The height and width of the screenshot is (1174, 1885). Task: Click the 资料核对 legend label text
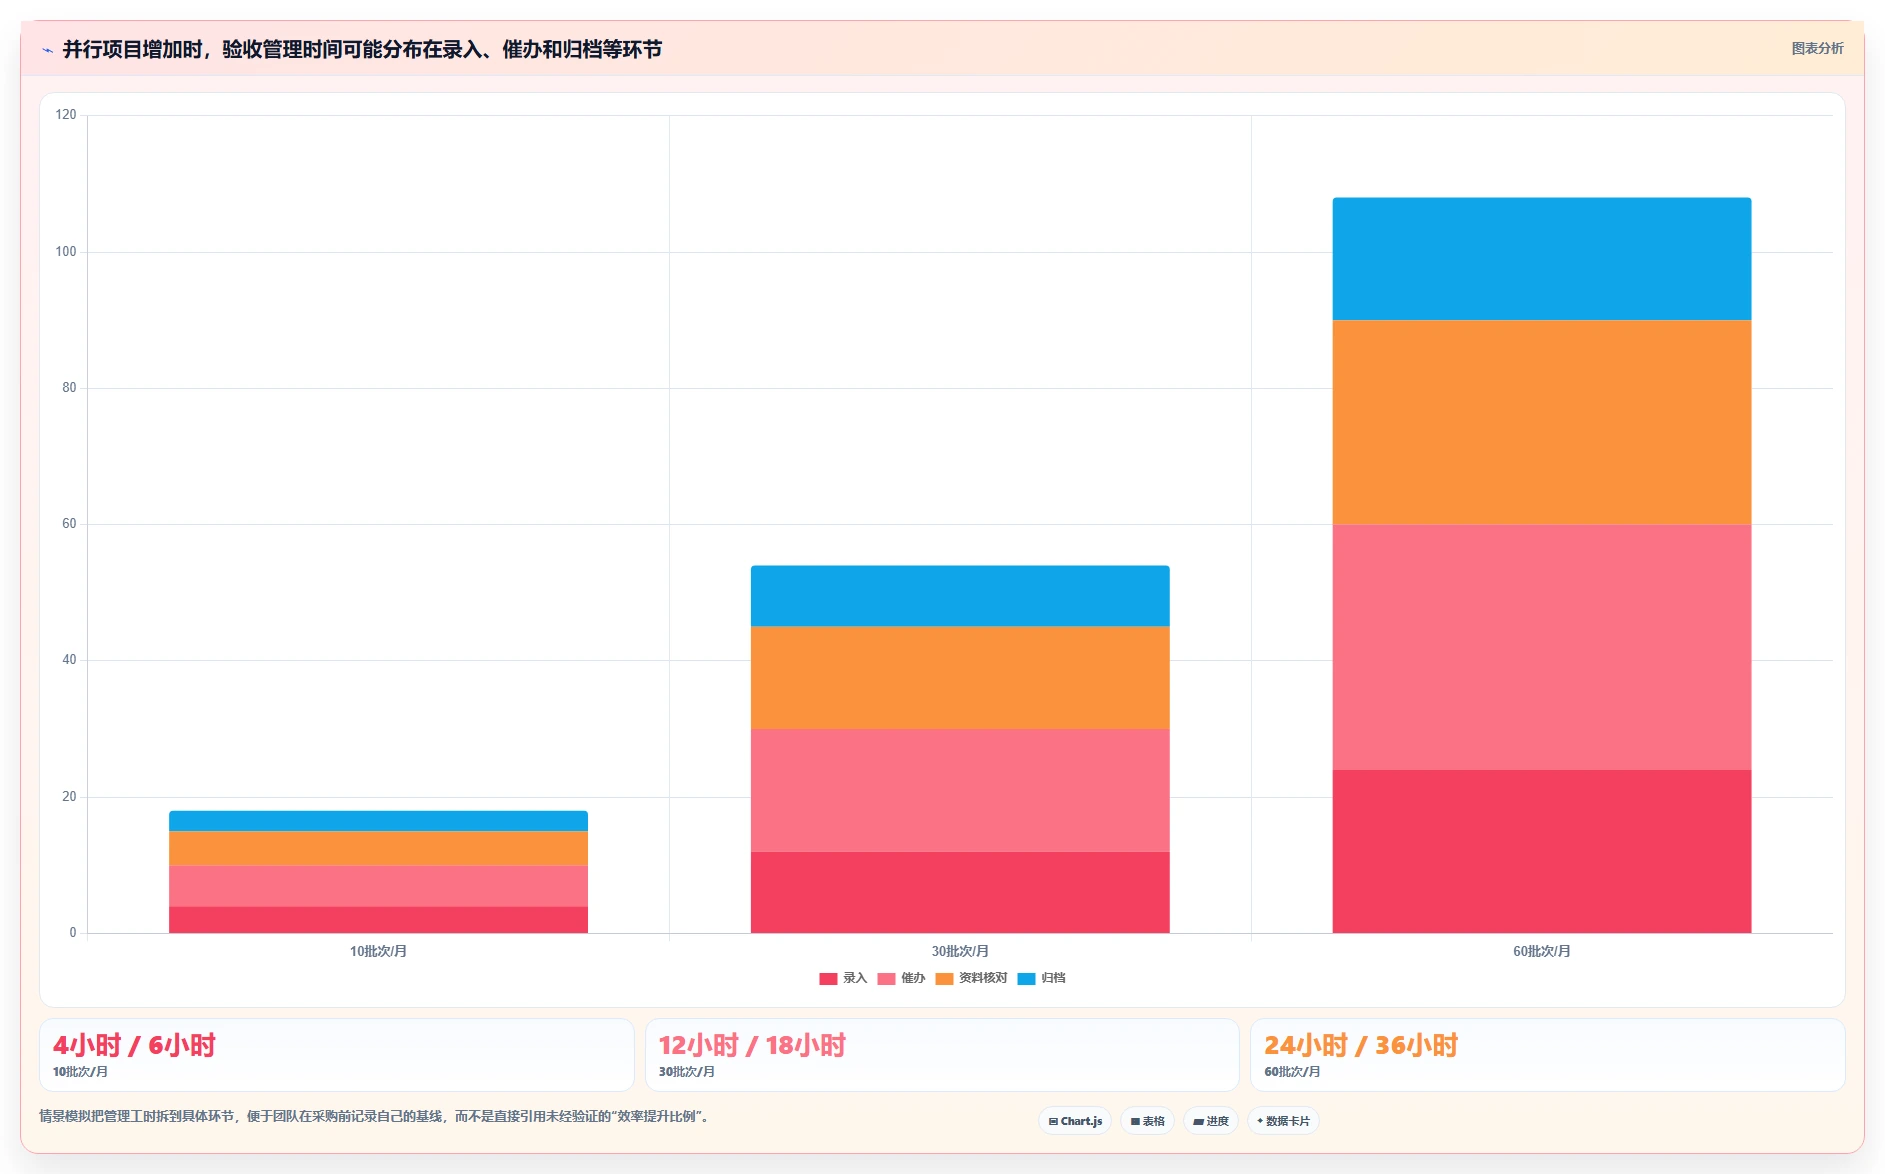click(x=983, y=978)
